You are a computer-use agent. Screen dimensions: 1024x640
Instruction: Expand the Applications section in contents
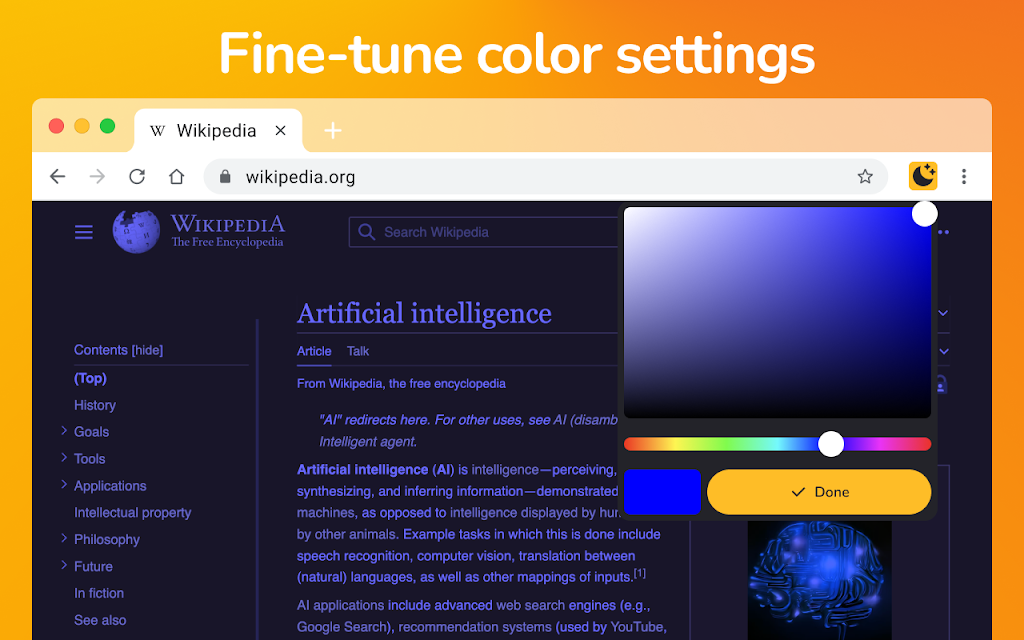pyautogui.click(x=64, y=485)
